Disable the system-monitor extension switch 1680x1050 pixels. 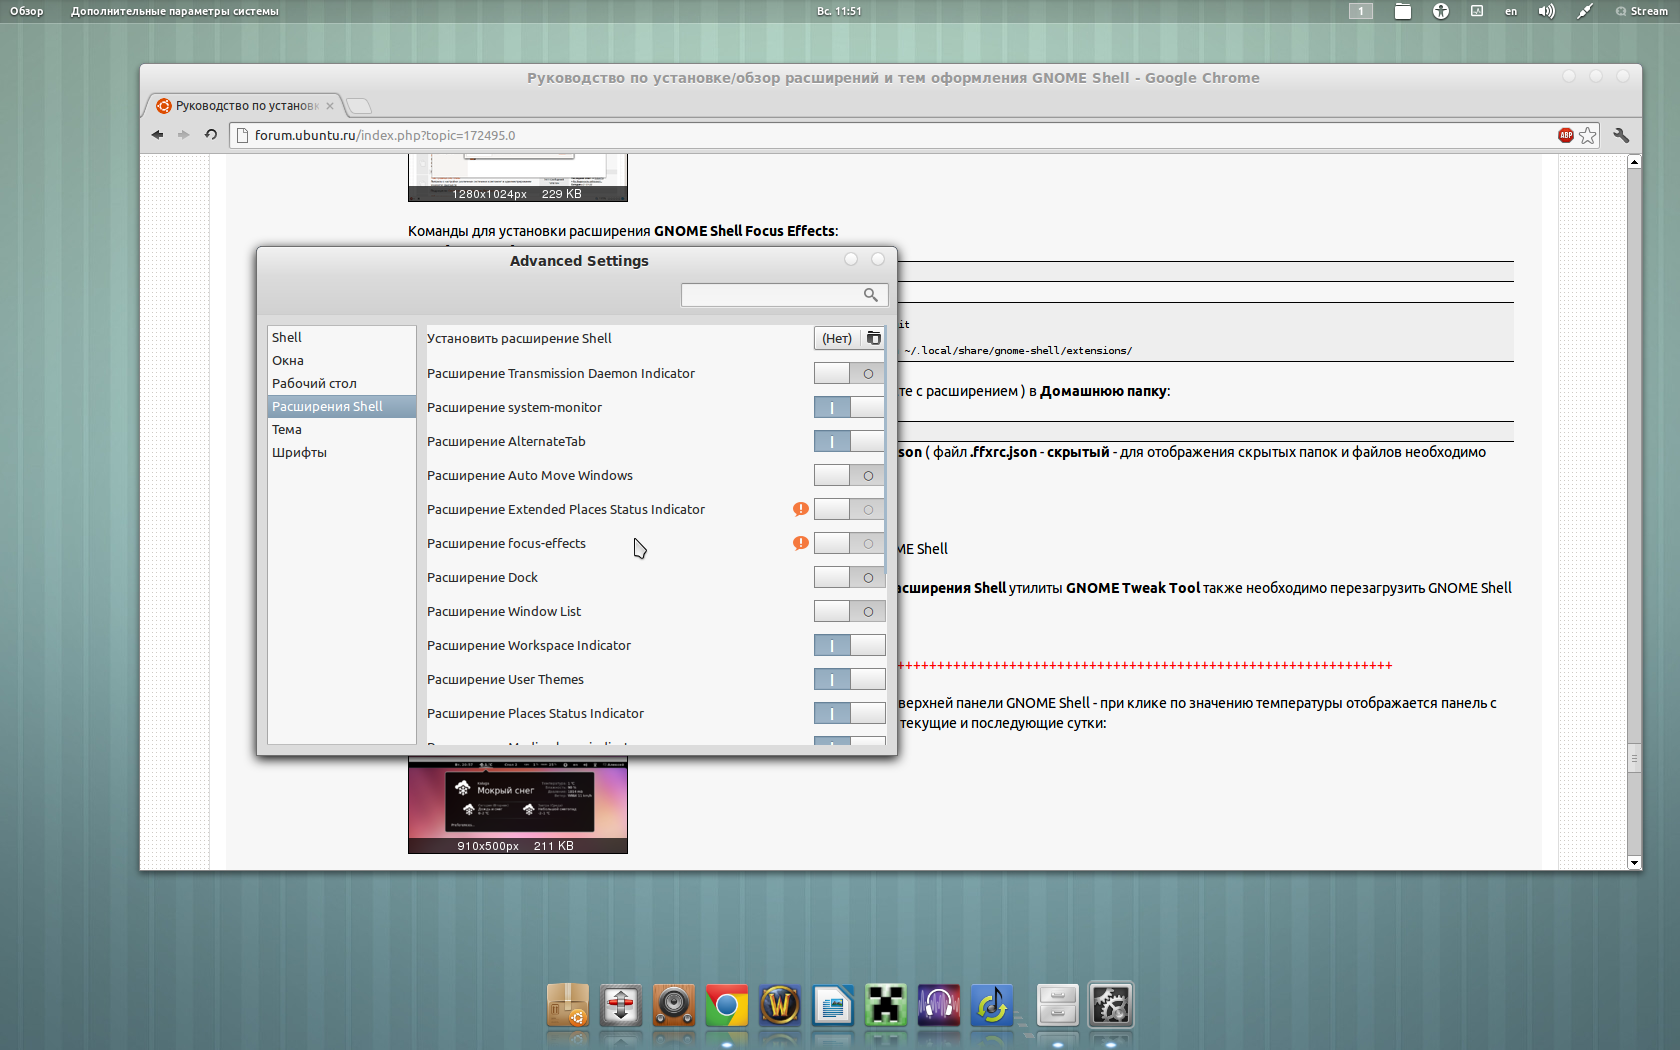click(x=849, y=407)
